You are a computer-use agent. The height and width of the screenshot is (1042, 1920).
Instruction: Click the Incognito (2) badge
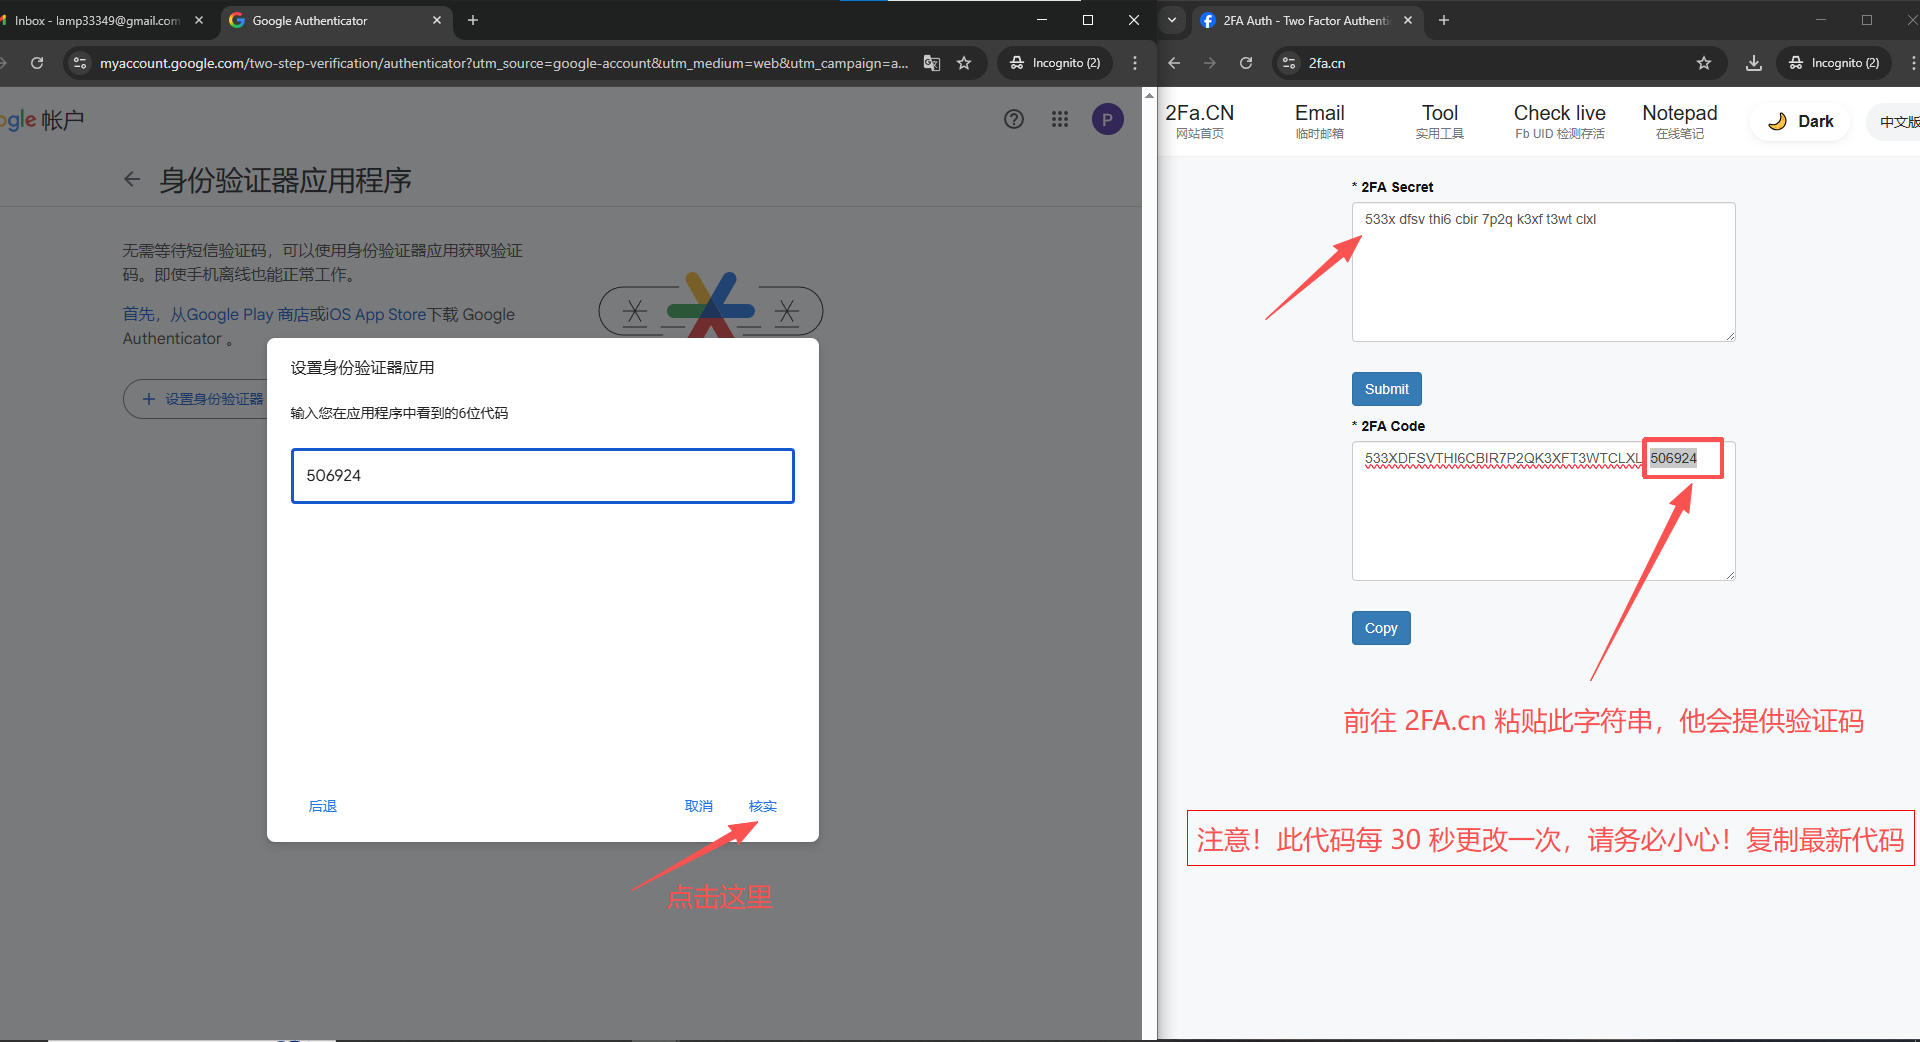(1055, 63)
